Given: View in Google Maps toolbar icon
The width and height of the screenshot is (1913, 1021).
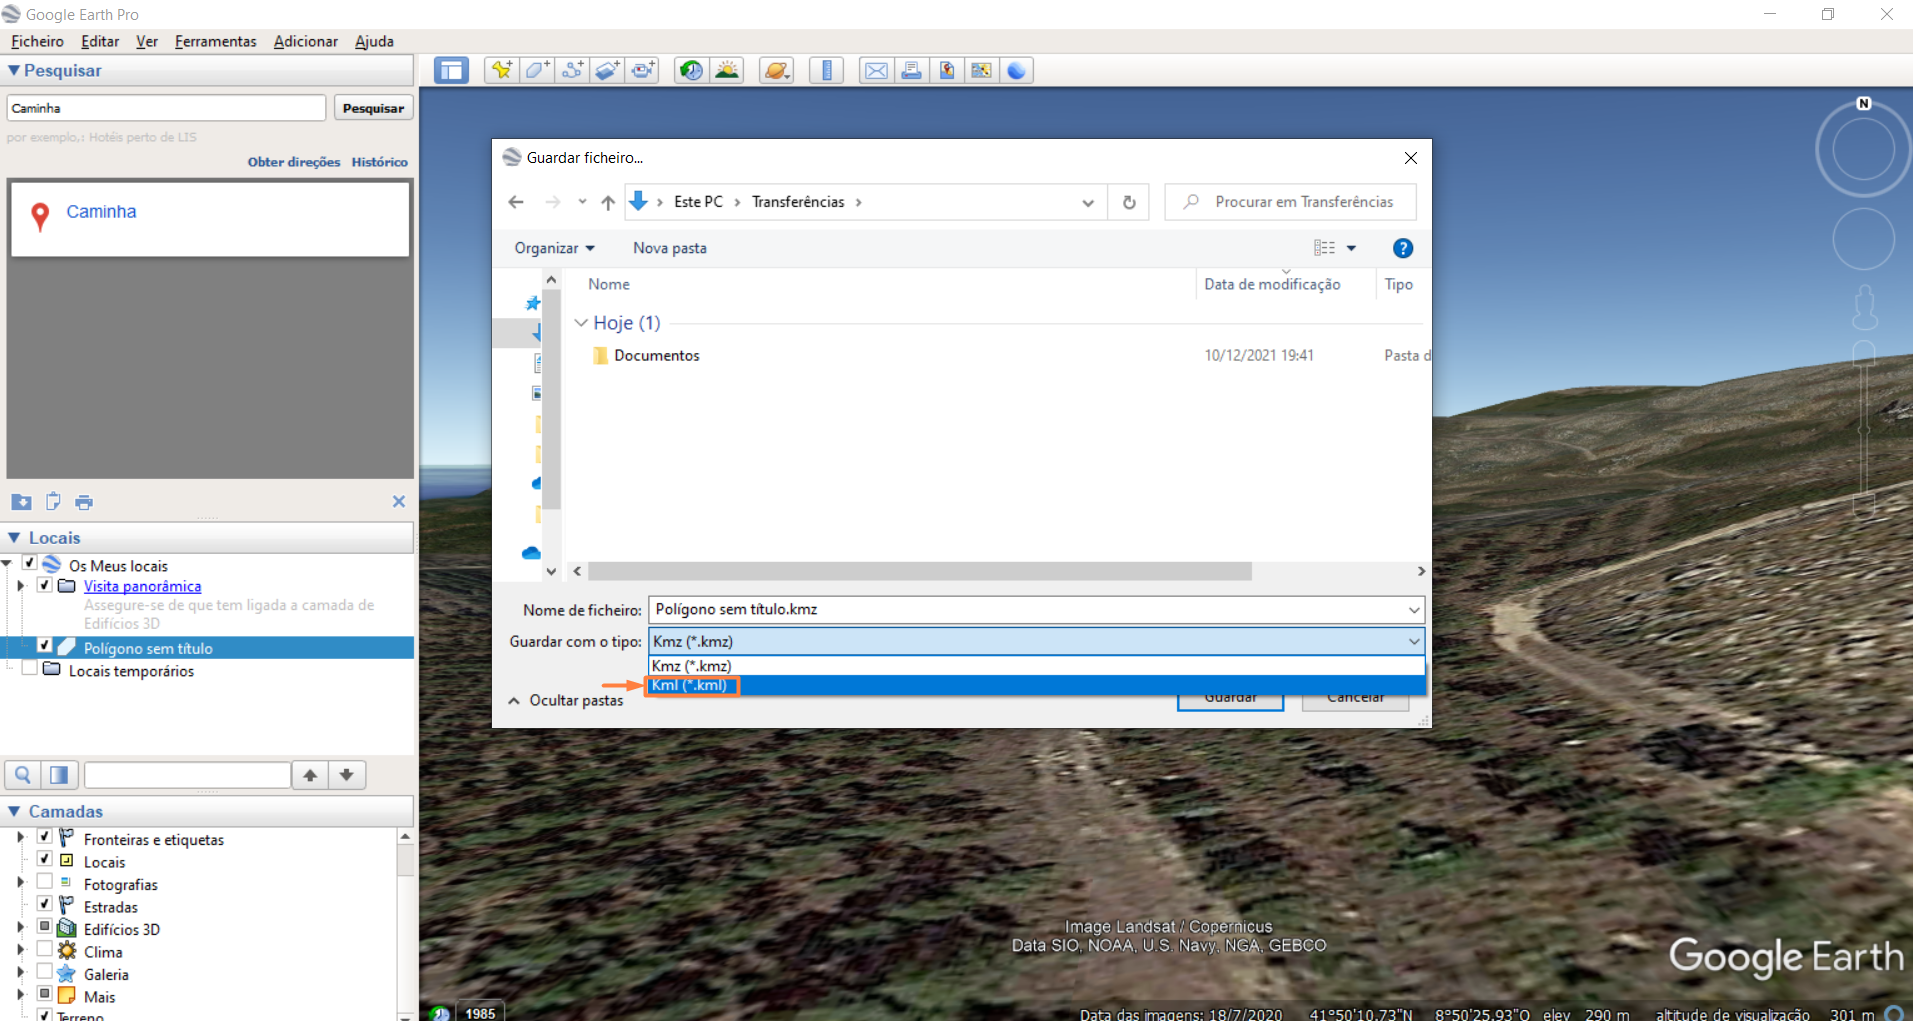Looking at the screenshot, I should (x=981, y=71).
